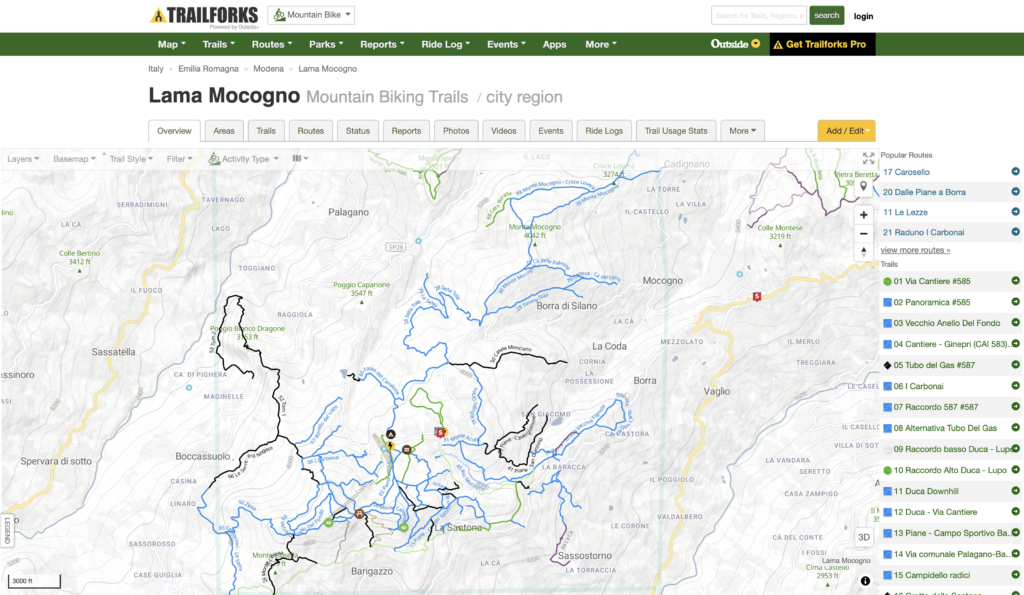Focus the trails search input field
Screen dimensions: 1024x595
[x=759, y=15]
